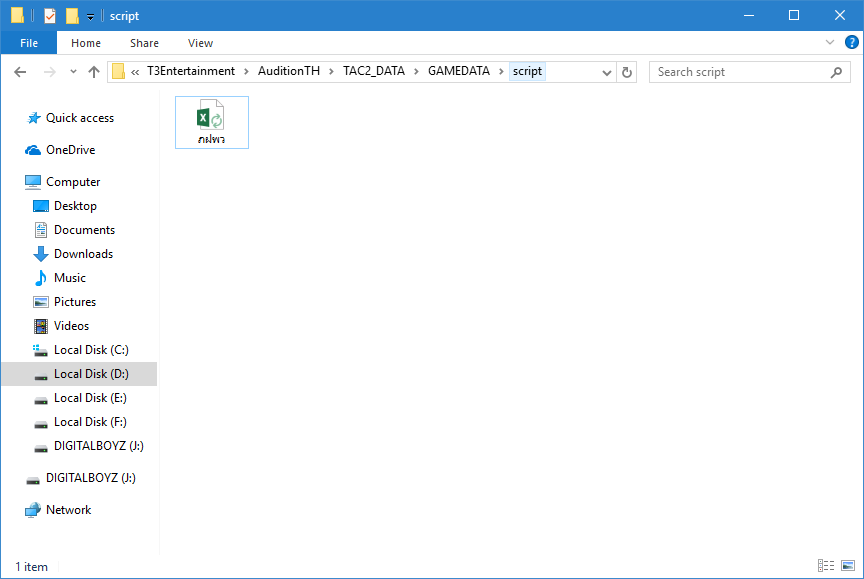864x579 pixels.
Task: Navigate up one folder level
Action: pos(94,72)
